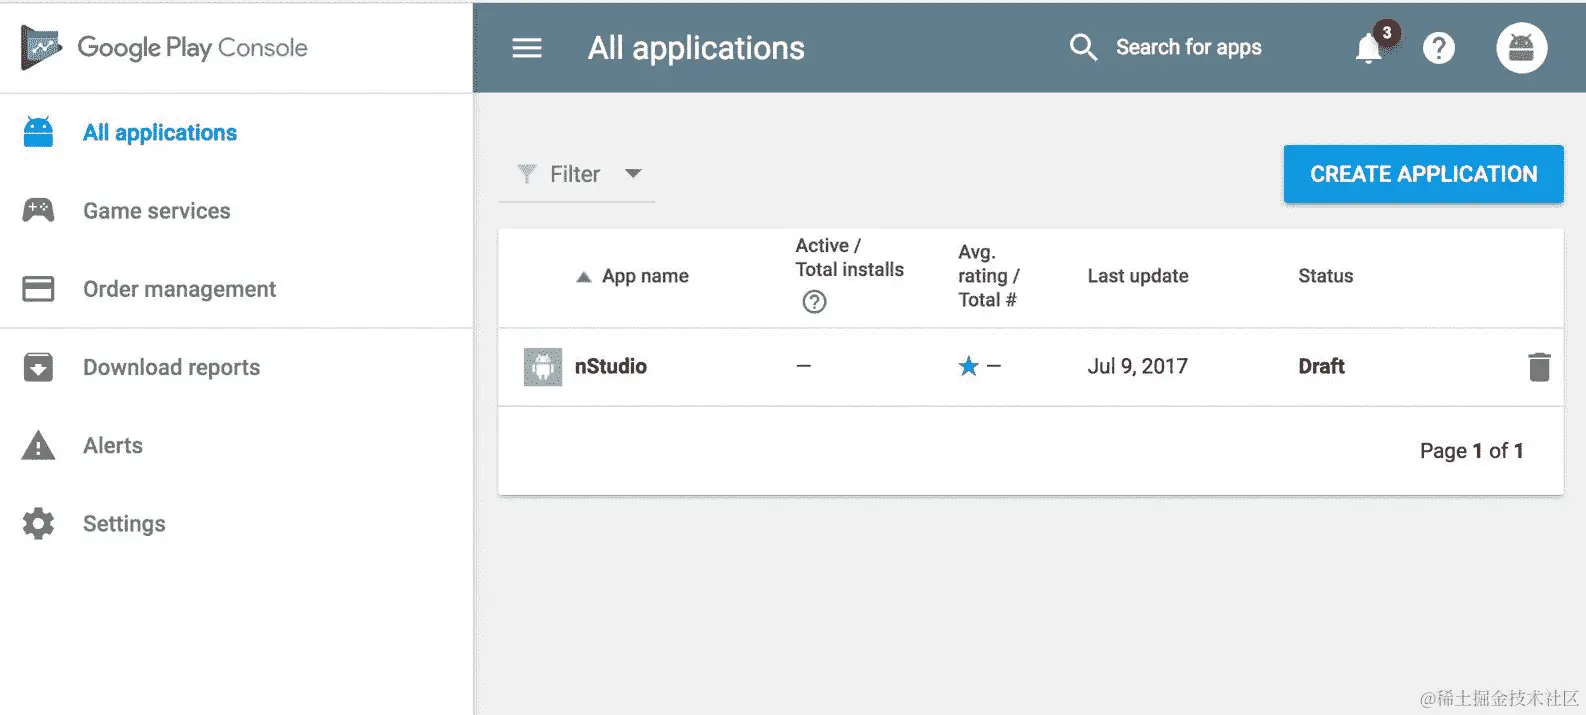Click the filter funnel icon

(527, 174)
